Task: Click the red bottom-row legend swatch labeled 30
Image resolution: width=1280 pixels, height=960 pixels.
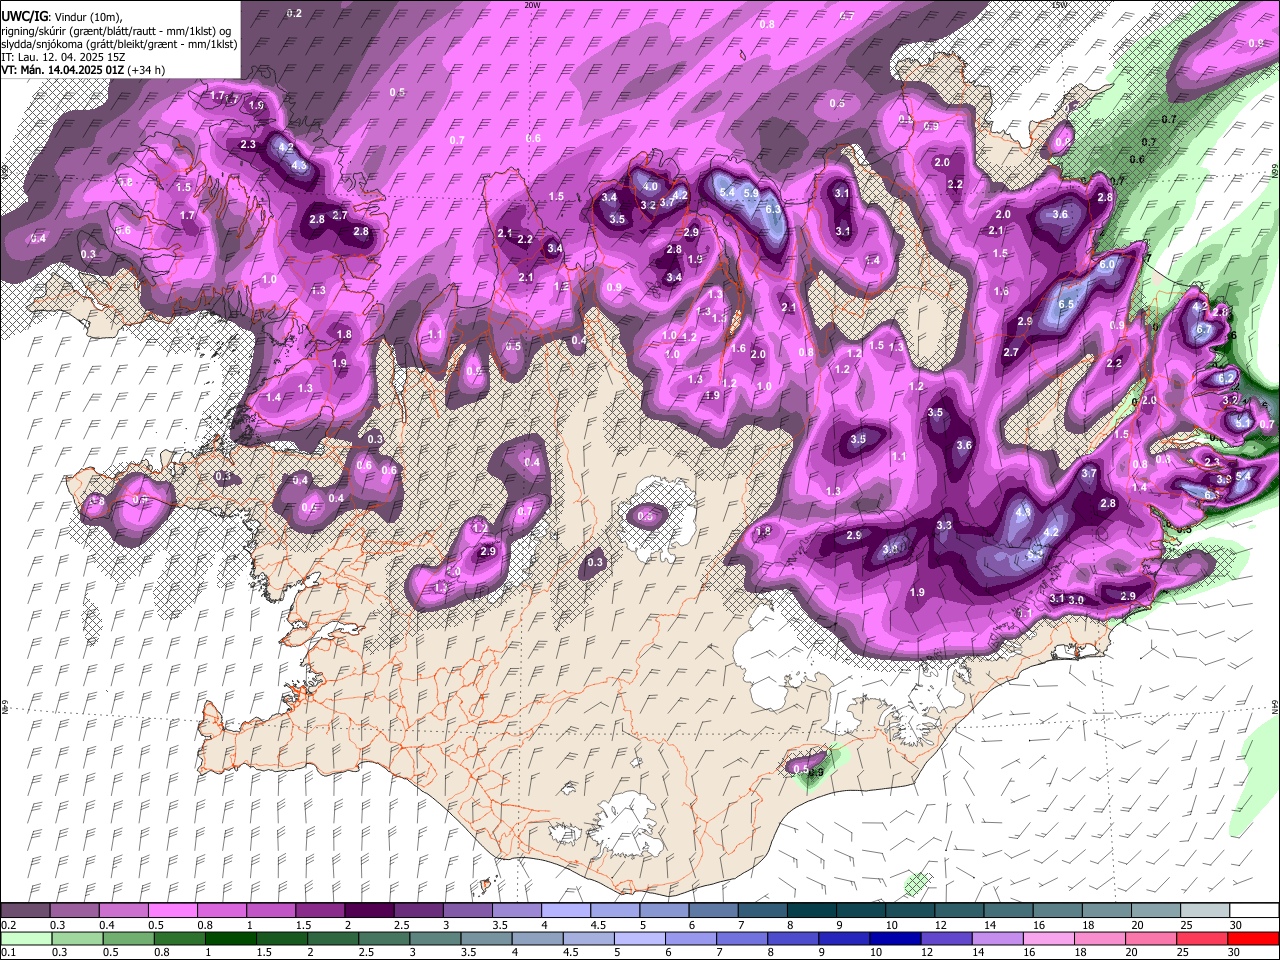Action: [x=1254, y=938]
